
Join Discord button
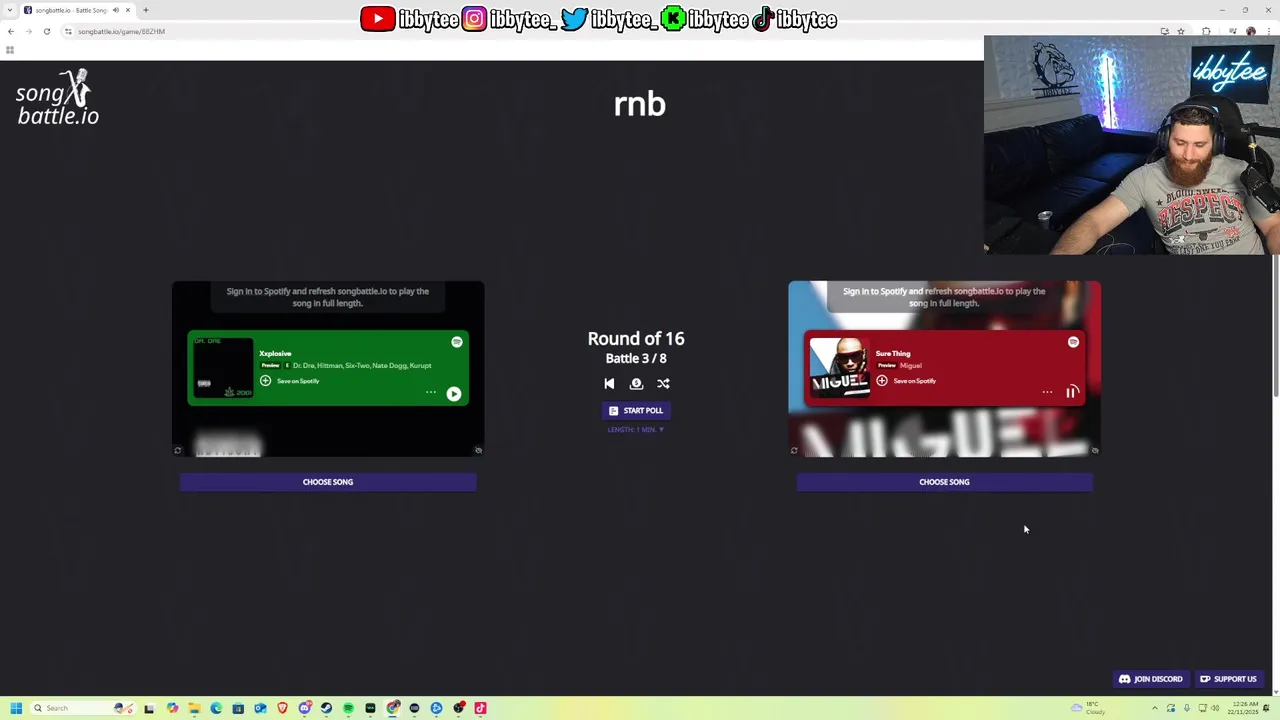coord(1150,679)
